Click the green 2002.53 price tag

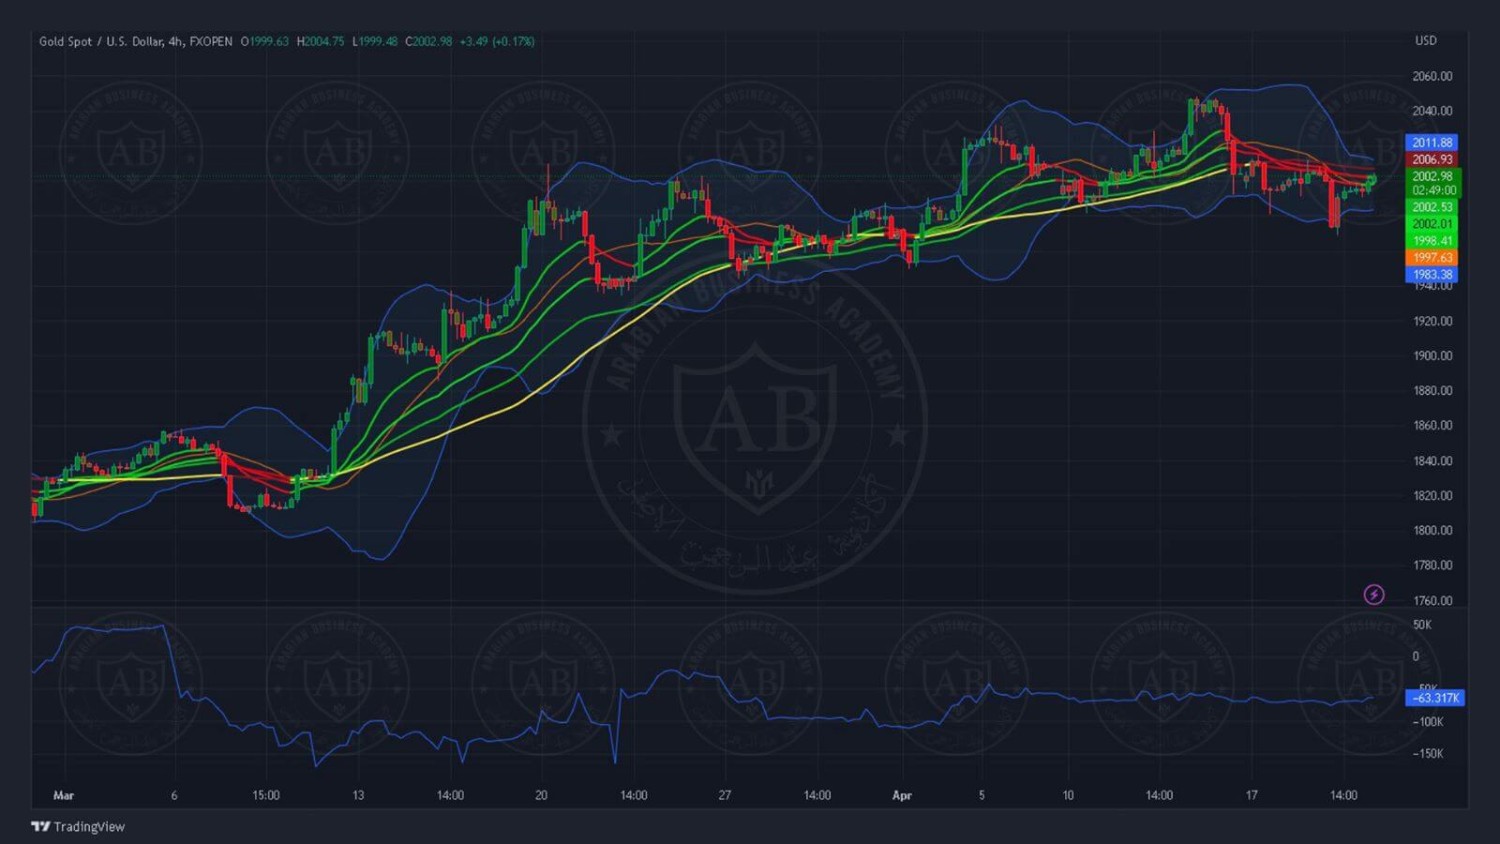point(1432,208)
